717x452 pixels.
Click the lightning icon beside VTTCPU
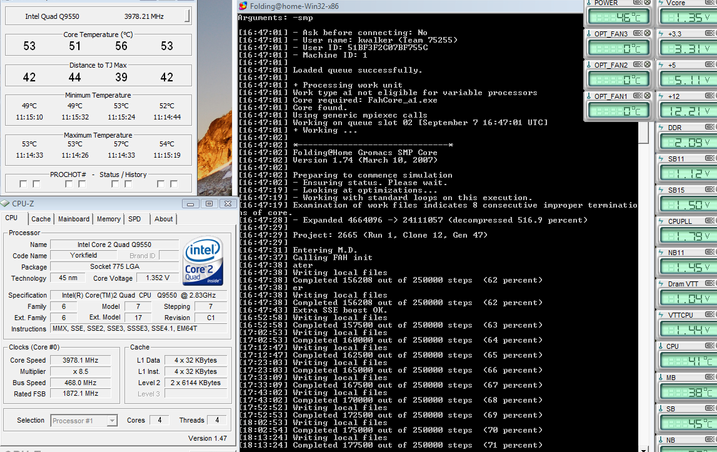coord(661,315)
